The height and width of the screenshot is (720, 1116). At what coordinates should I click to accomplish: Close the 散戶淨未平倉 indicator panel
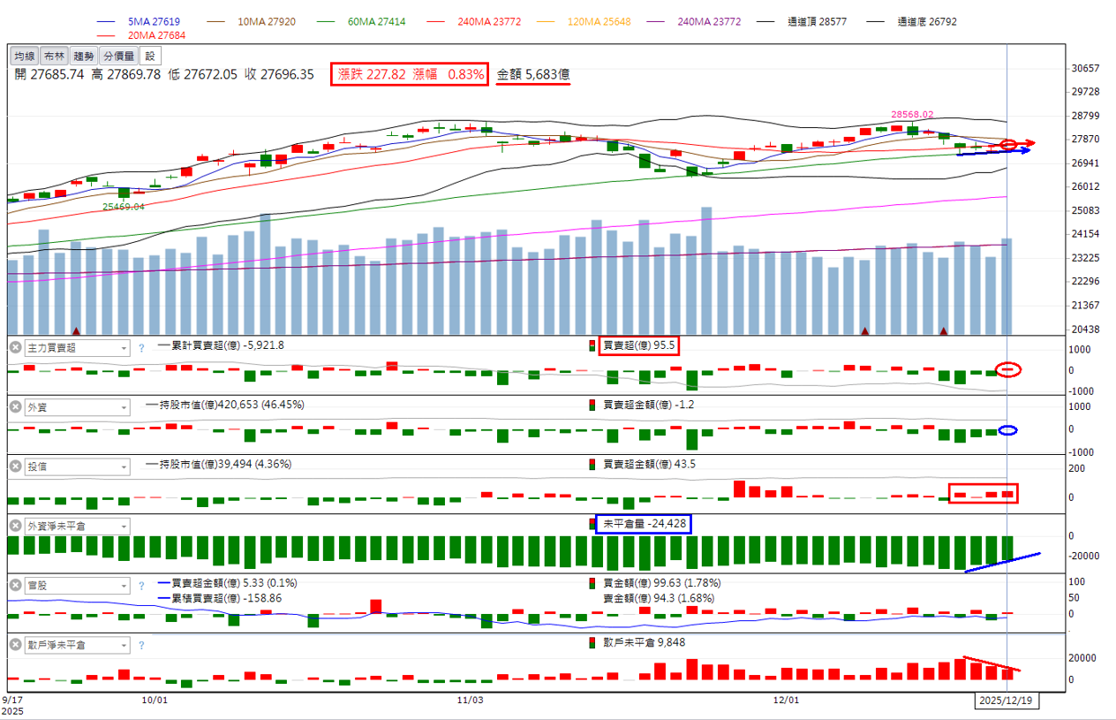tap(16, 645)
